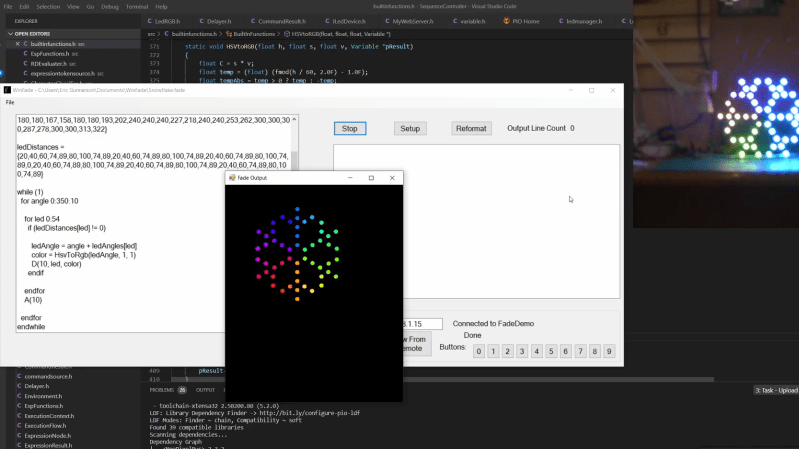Open the task dropdown in the terminal panel
Screen dimensions: 799x449
(775, 390)
